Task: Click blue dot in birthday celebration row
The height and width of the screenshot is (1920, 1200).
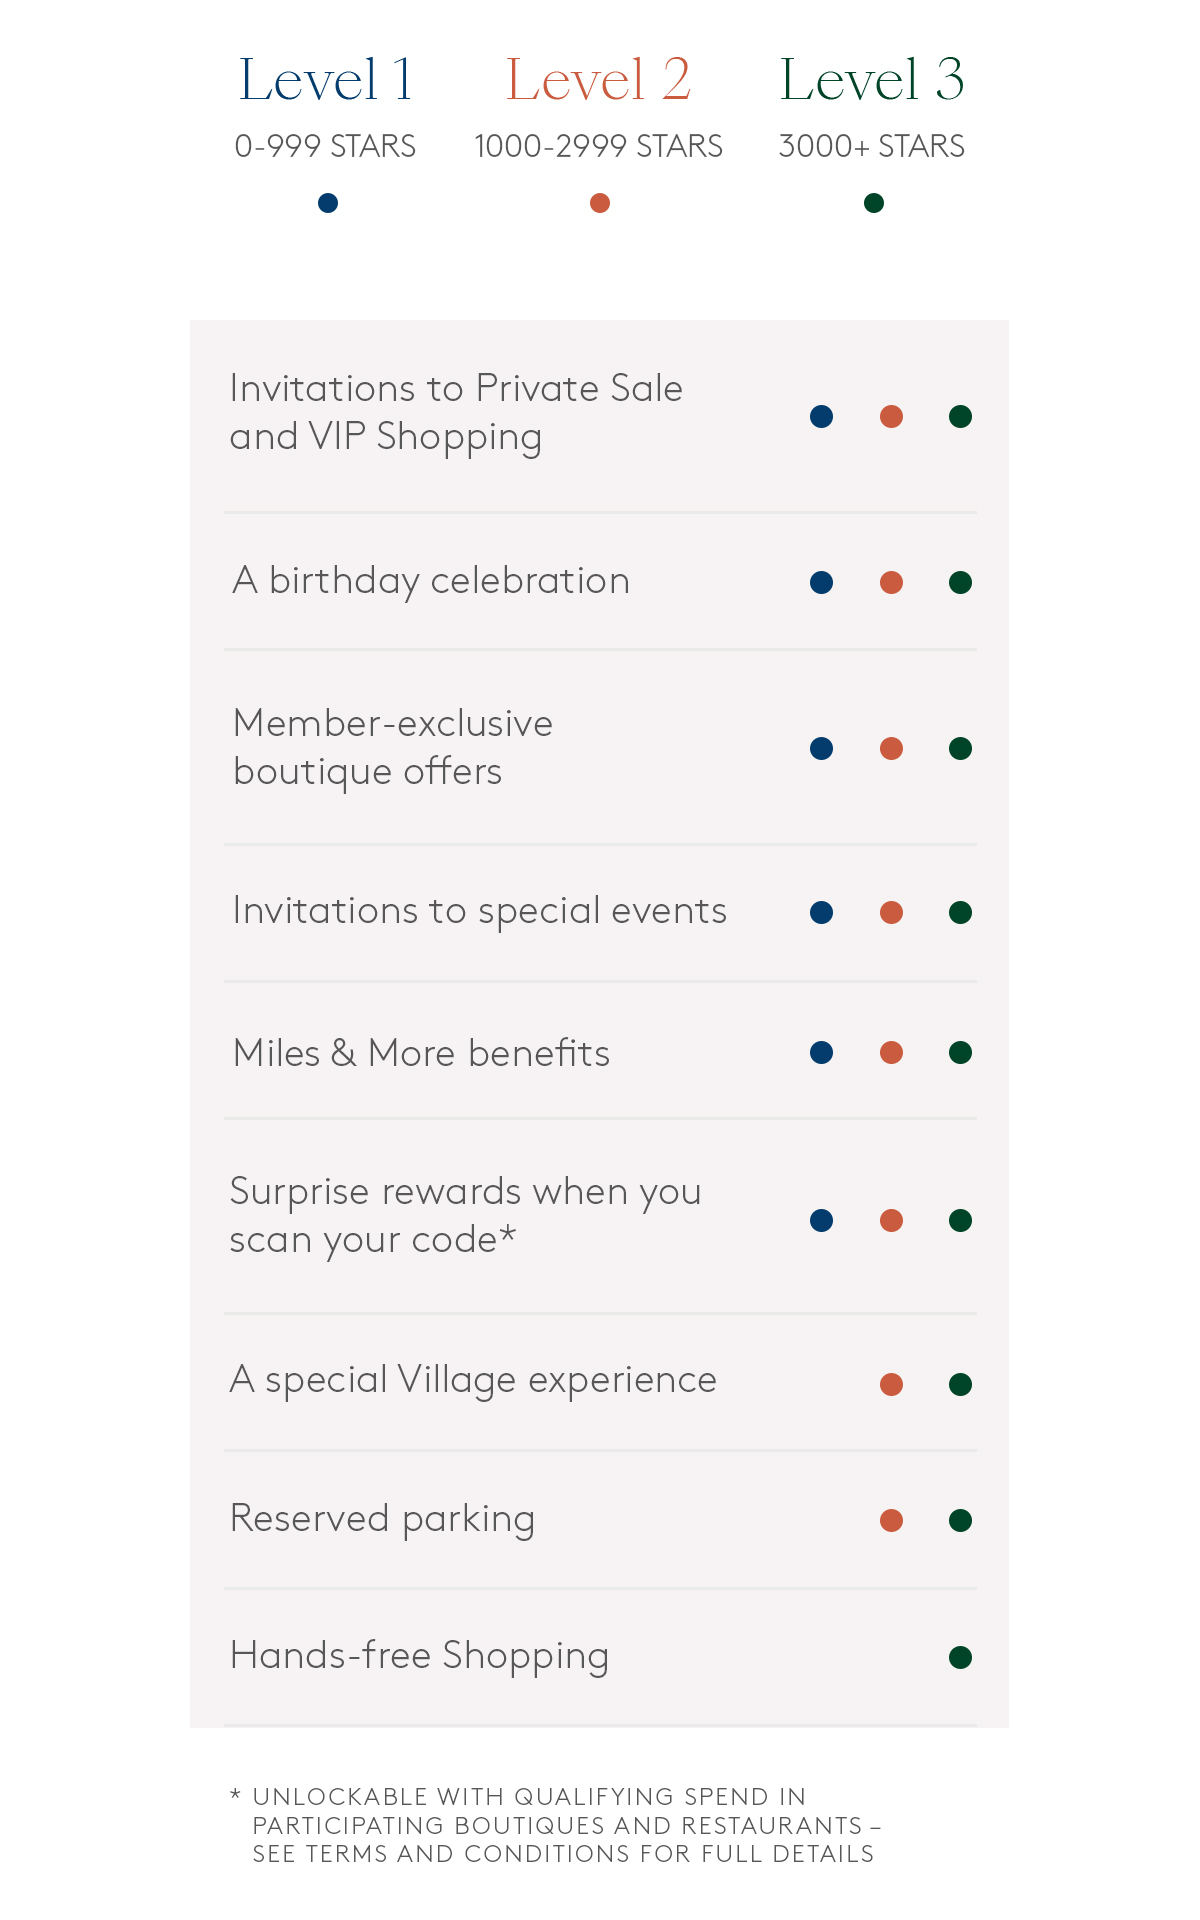Action: click(822, 582)
